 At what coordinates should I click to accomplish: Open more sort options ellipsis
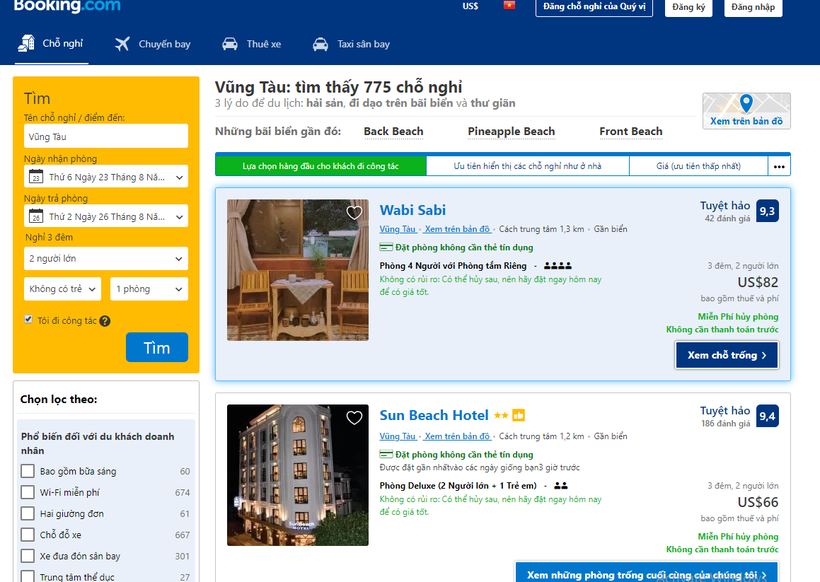[779, 166]
